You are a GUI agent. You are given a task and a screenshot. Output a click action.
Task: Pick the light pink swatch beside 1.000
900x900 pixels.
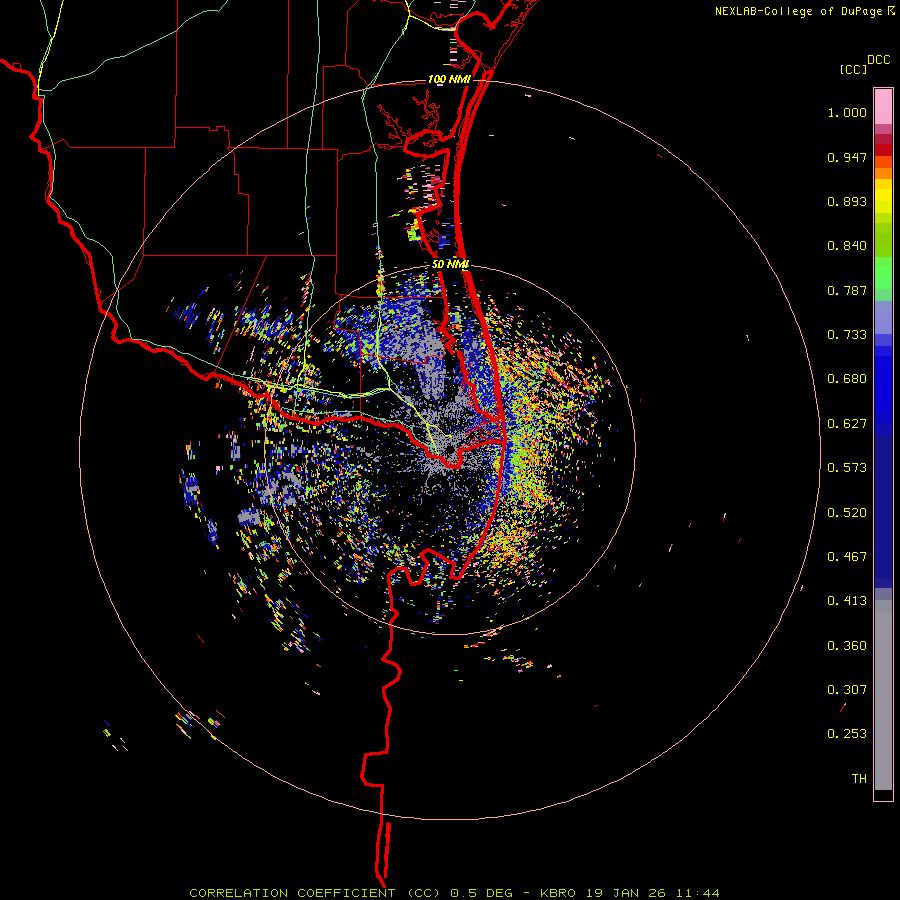pos(883,107)
